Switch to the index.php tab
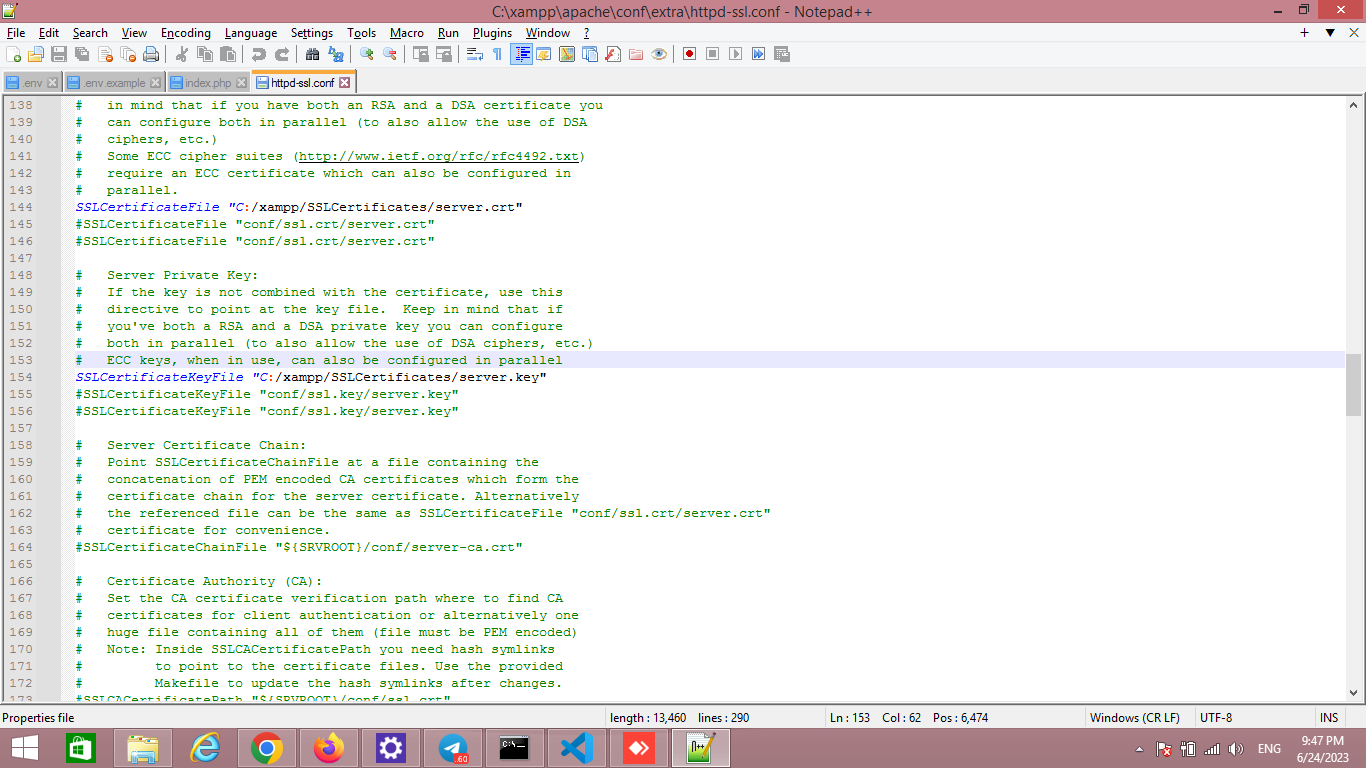The height and width of the screenshot is (768, 1366). click(x=207, y=83)
